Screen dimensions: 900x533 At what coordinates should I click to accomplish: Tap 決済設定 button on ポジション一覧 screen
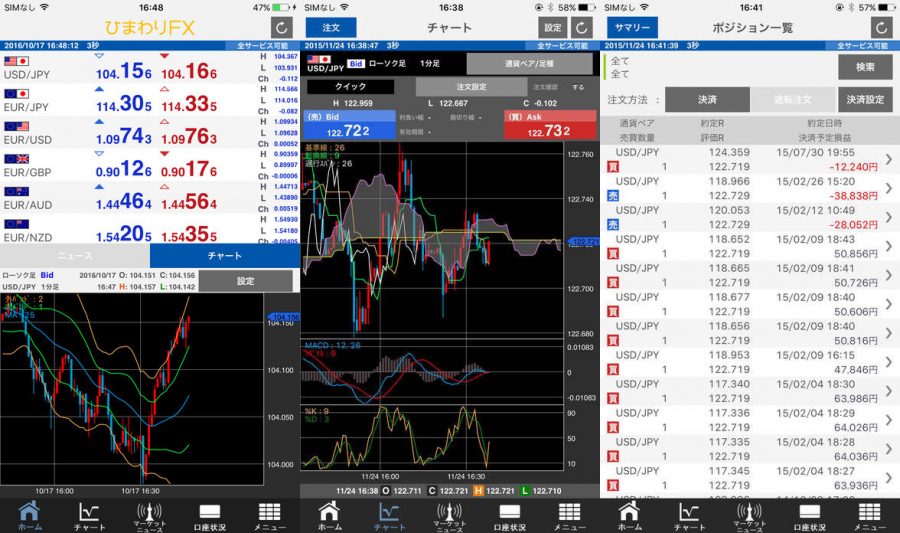(x=865, y=99)
